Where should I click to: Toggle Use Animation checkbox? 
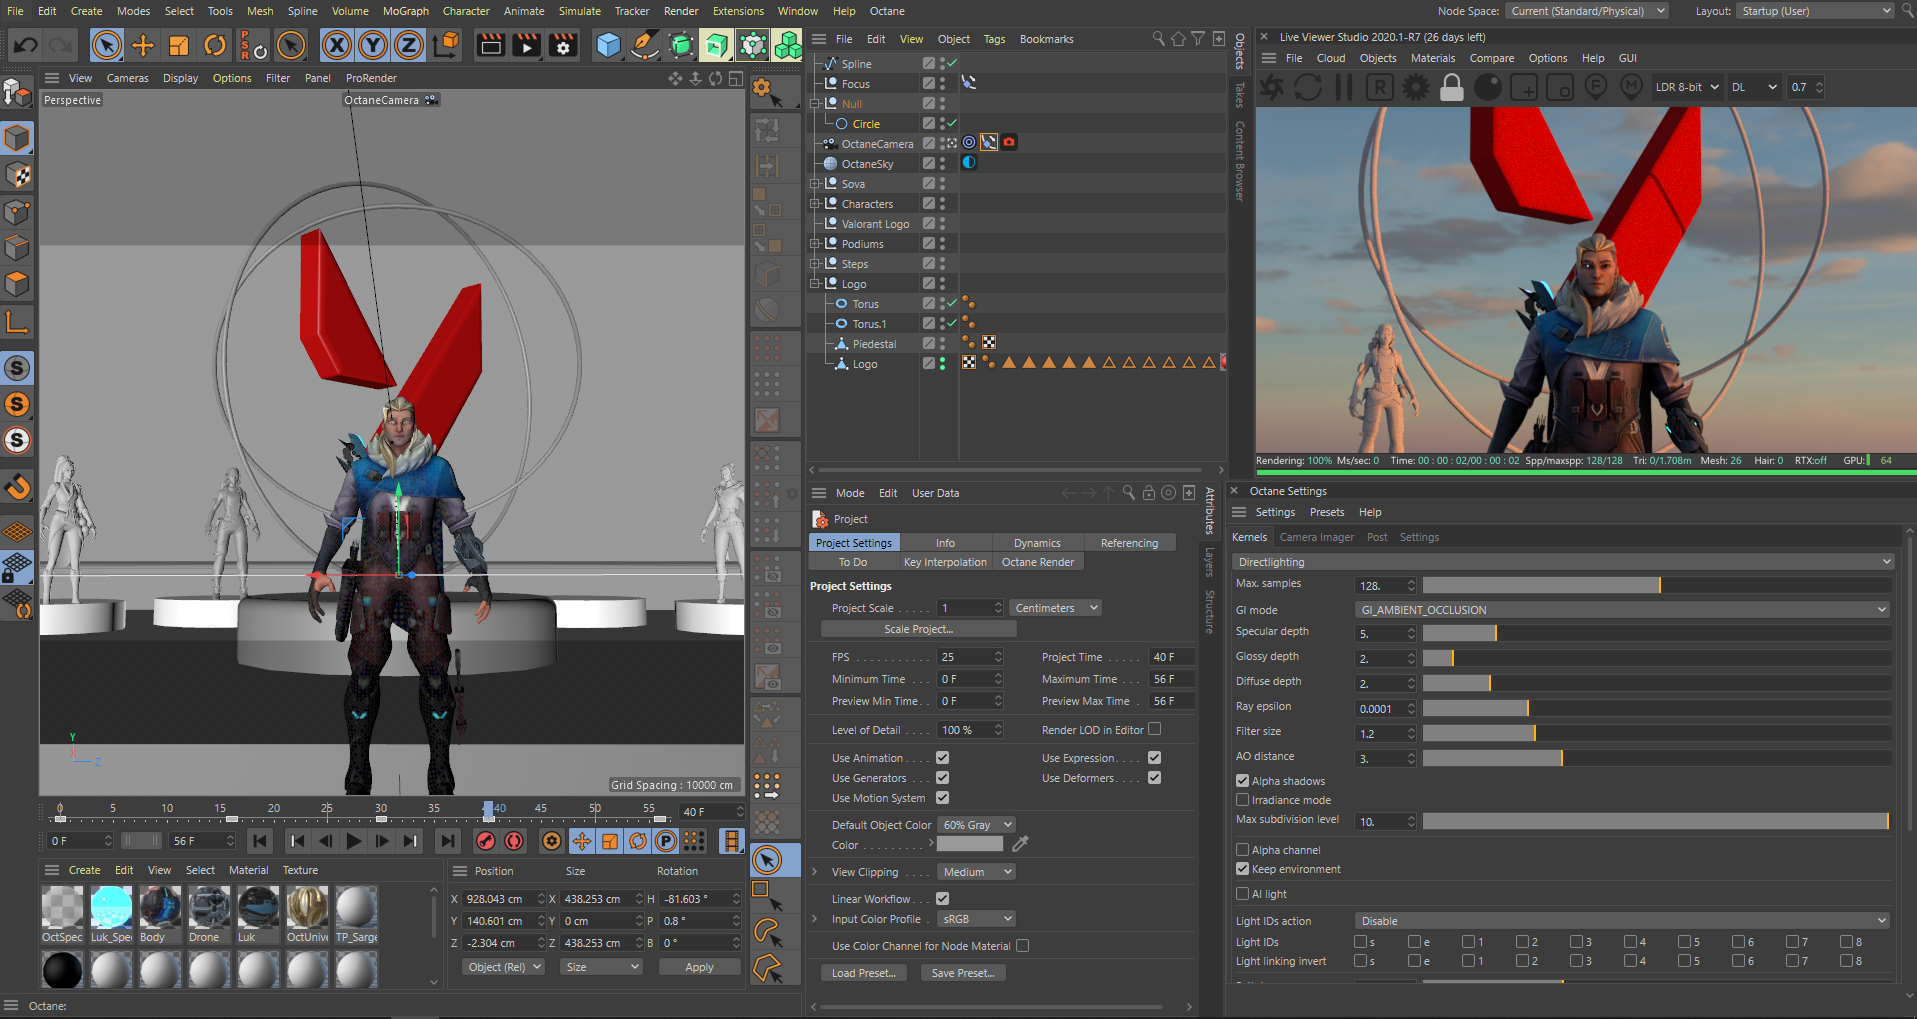pos(942,758)
